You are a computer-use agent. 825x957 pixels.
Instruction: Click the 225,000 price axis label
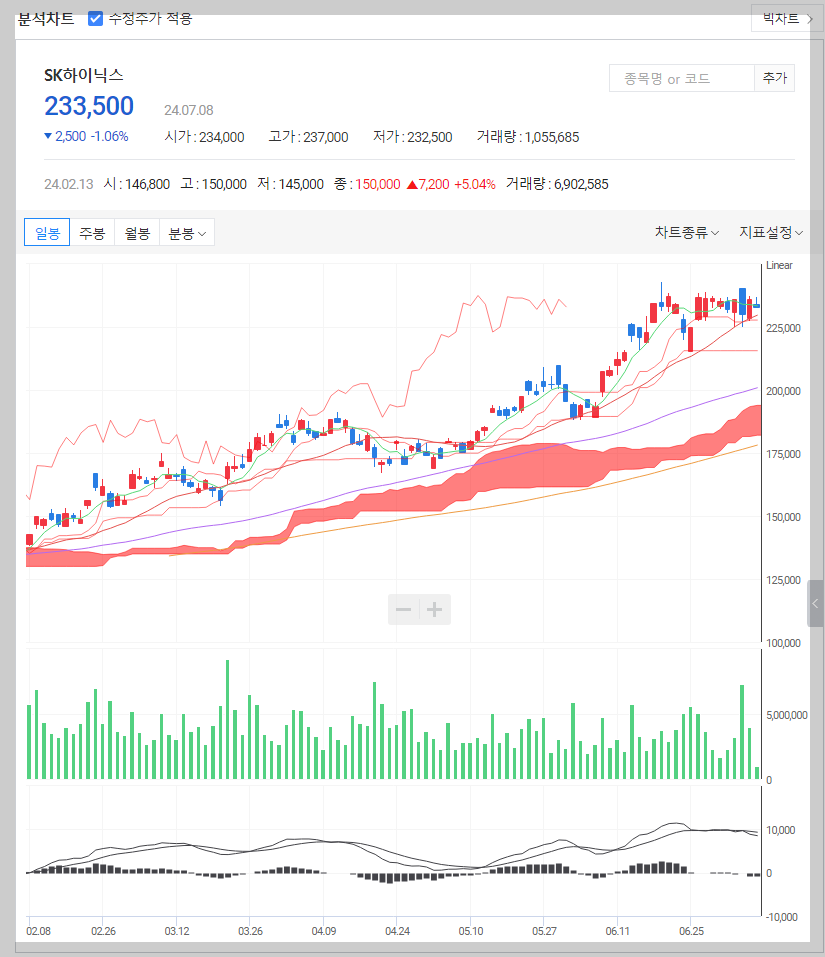(x=784, y=328)
